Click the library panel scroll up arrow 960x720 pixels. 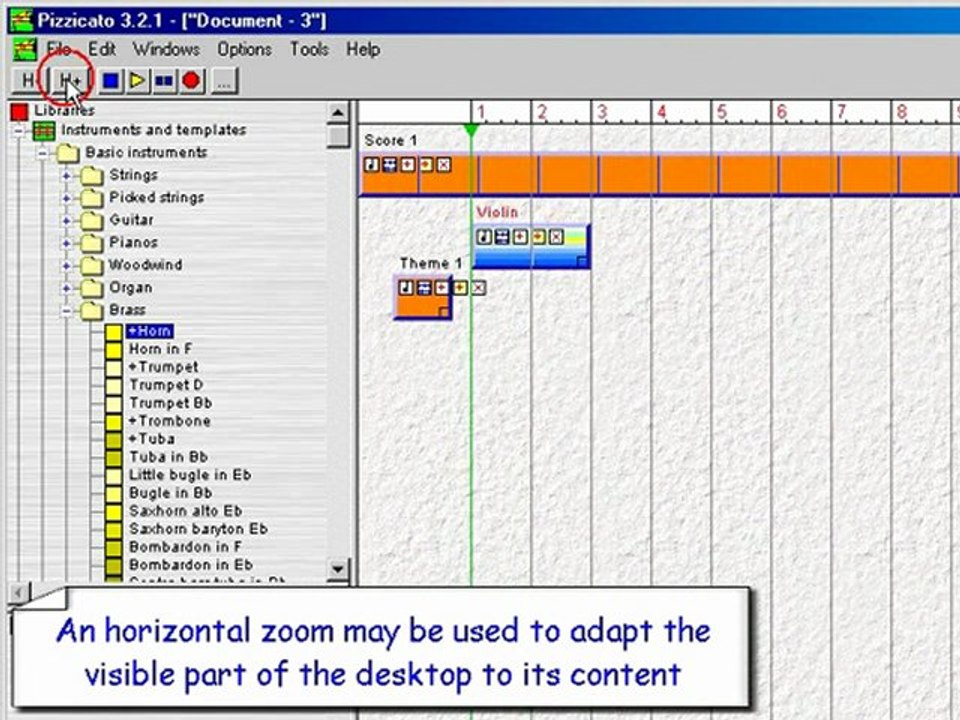[x=338, y=113]
